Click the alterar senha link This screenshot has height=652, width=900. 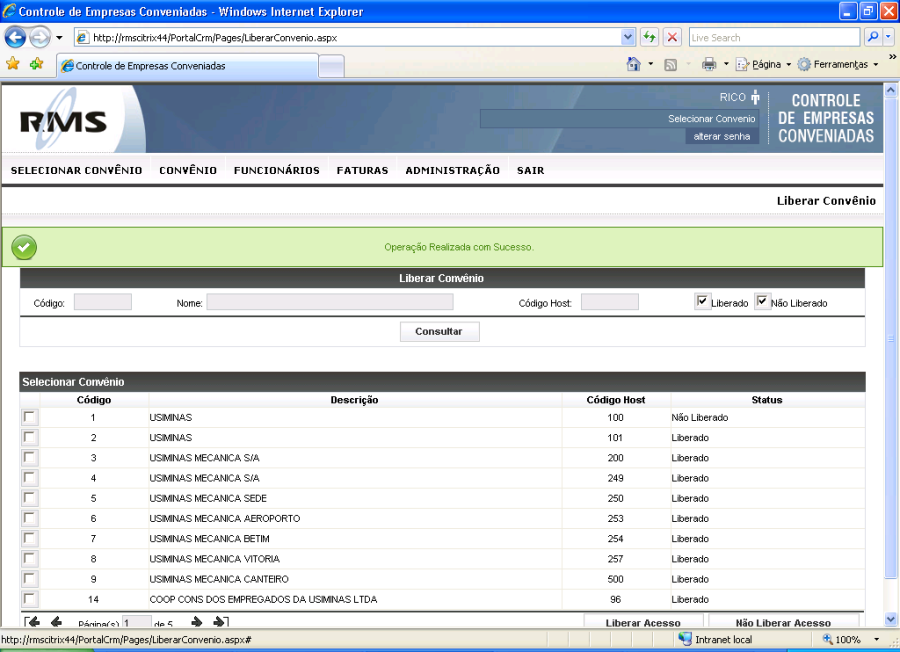(x=721, y=136)
